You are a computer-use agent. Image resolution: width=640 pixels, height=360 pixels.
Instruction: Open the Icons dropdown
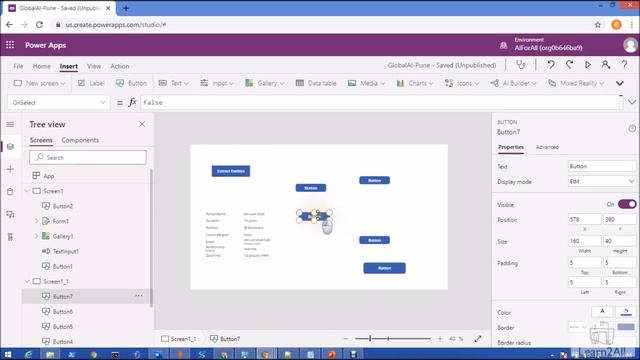click(462, 83)
